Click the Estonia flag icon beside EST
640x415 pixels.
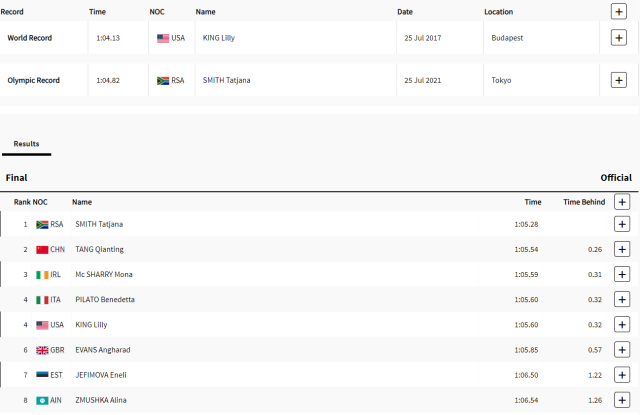coord(42,375)
